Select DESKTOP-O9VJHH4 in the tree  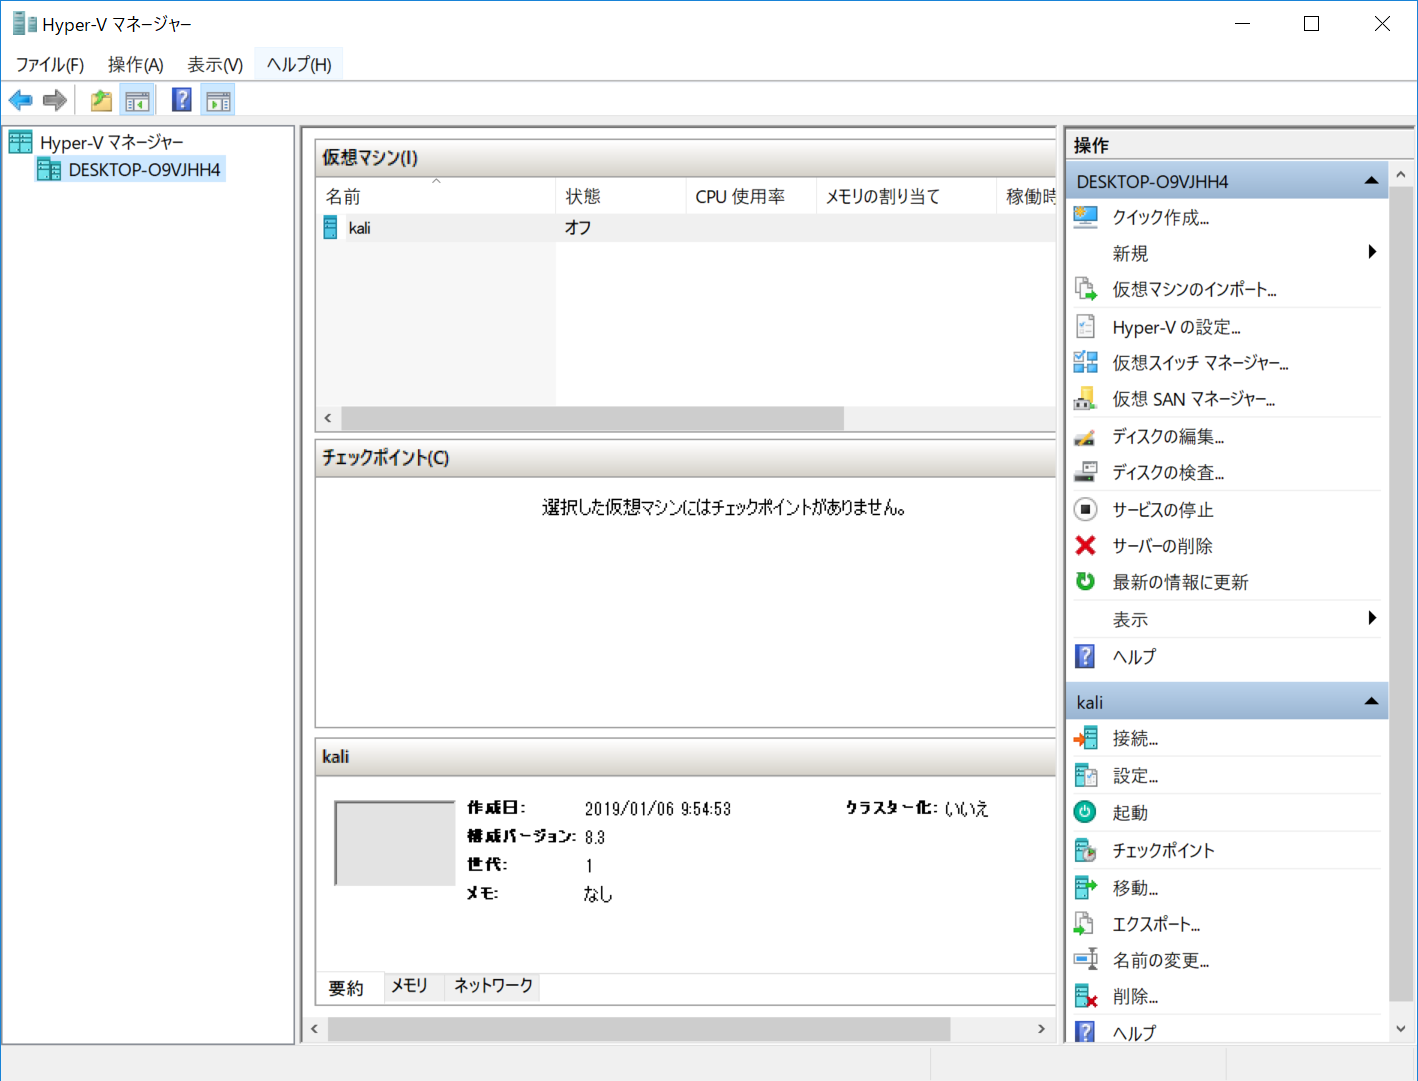[x=144, y=170]
